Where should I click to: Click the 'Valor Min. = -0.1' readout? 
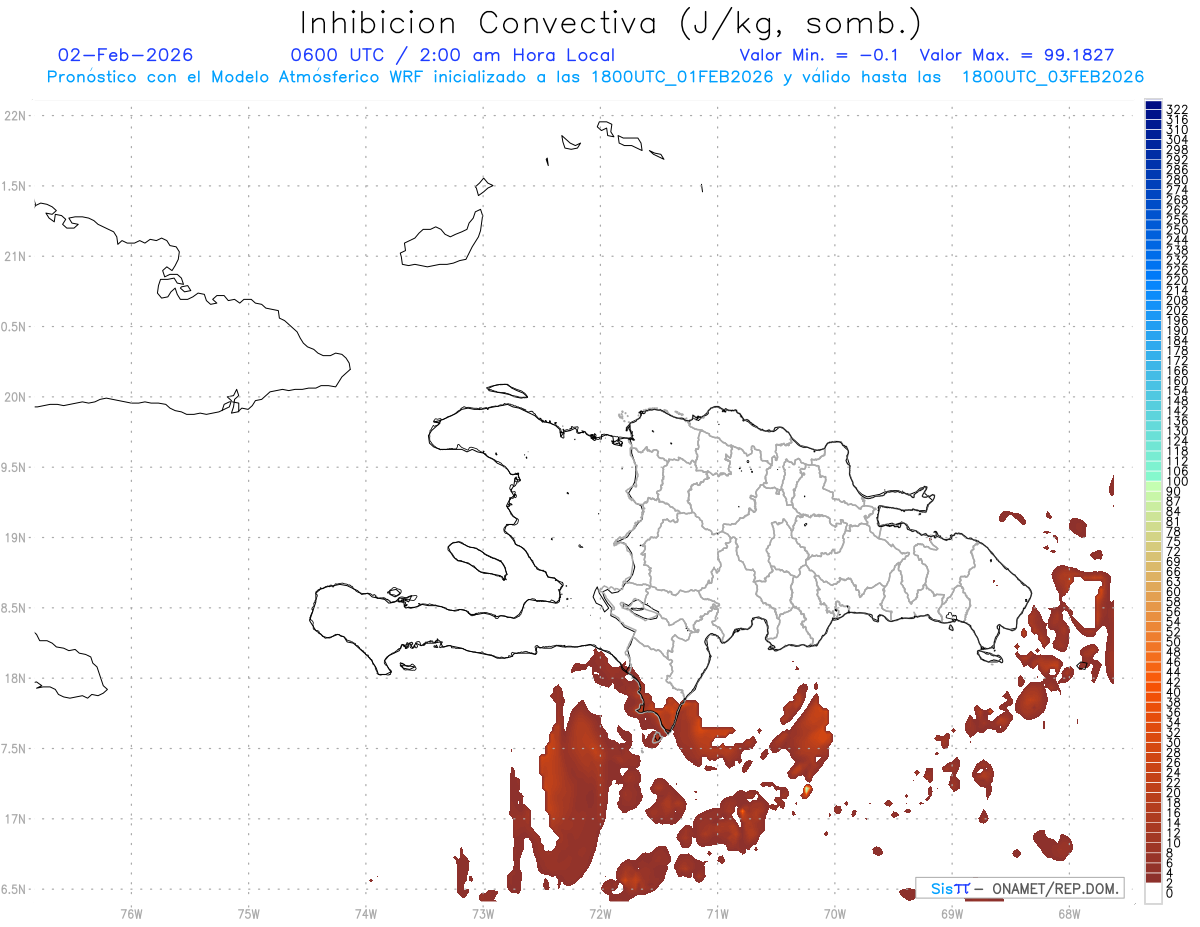tap(820, 55)
